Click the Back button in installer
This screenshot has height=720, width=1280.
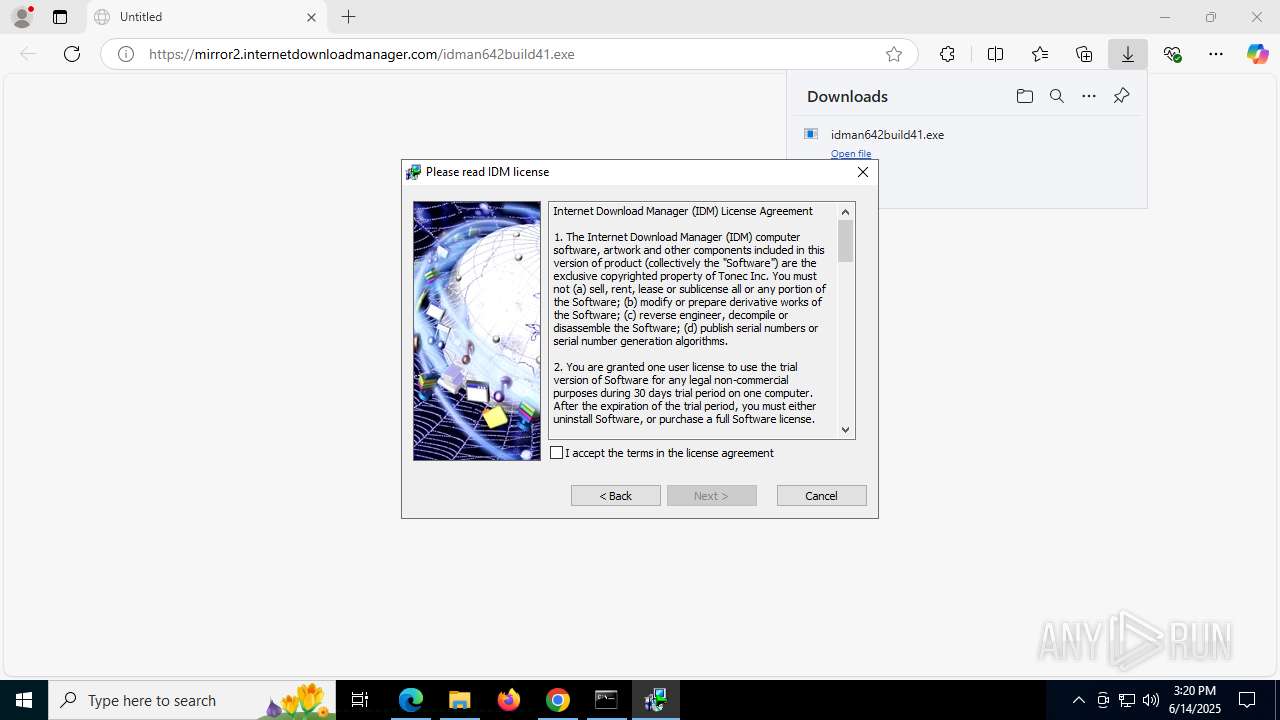(x=616, y=496)
